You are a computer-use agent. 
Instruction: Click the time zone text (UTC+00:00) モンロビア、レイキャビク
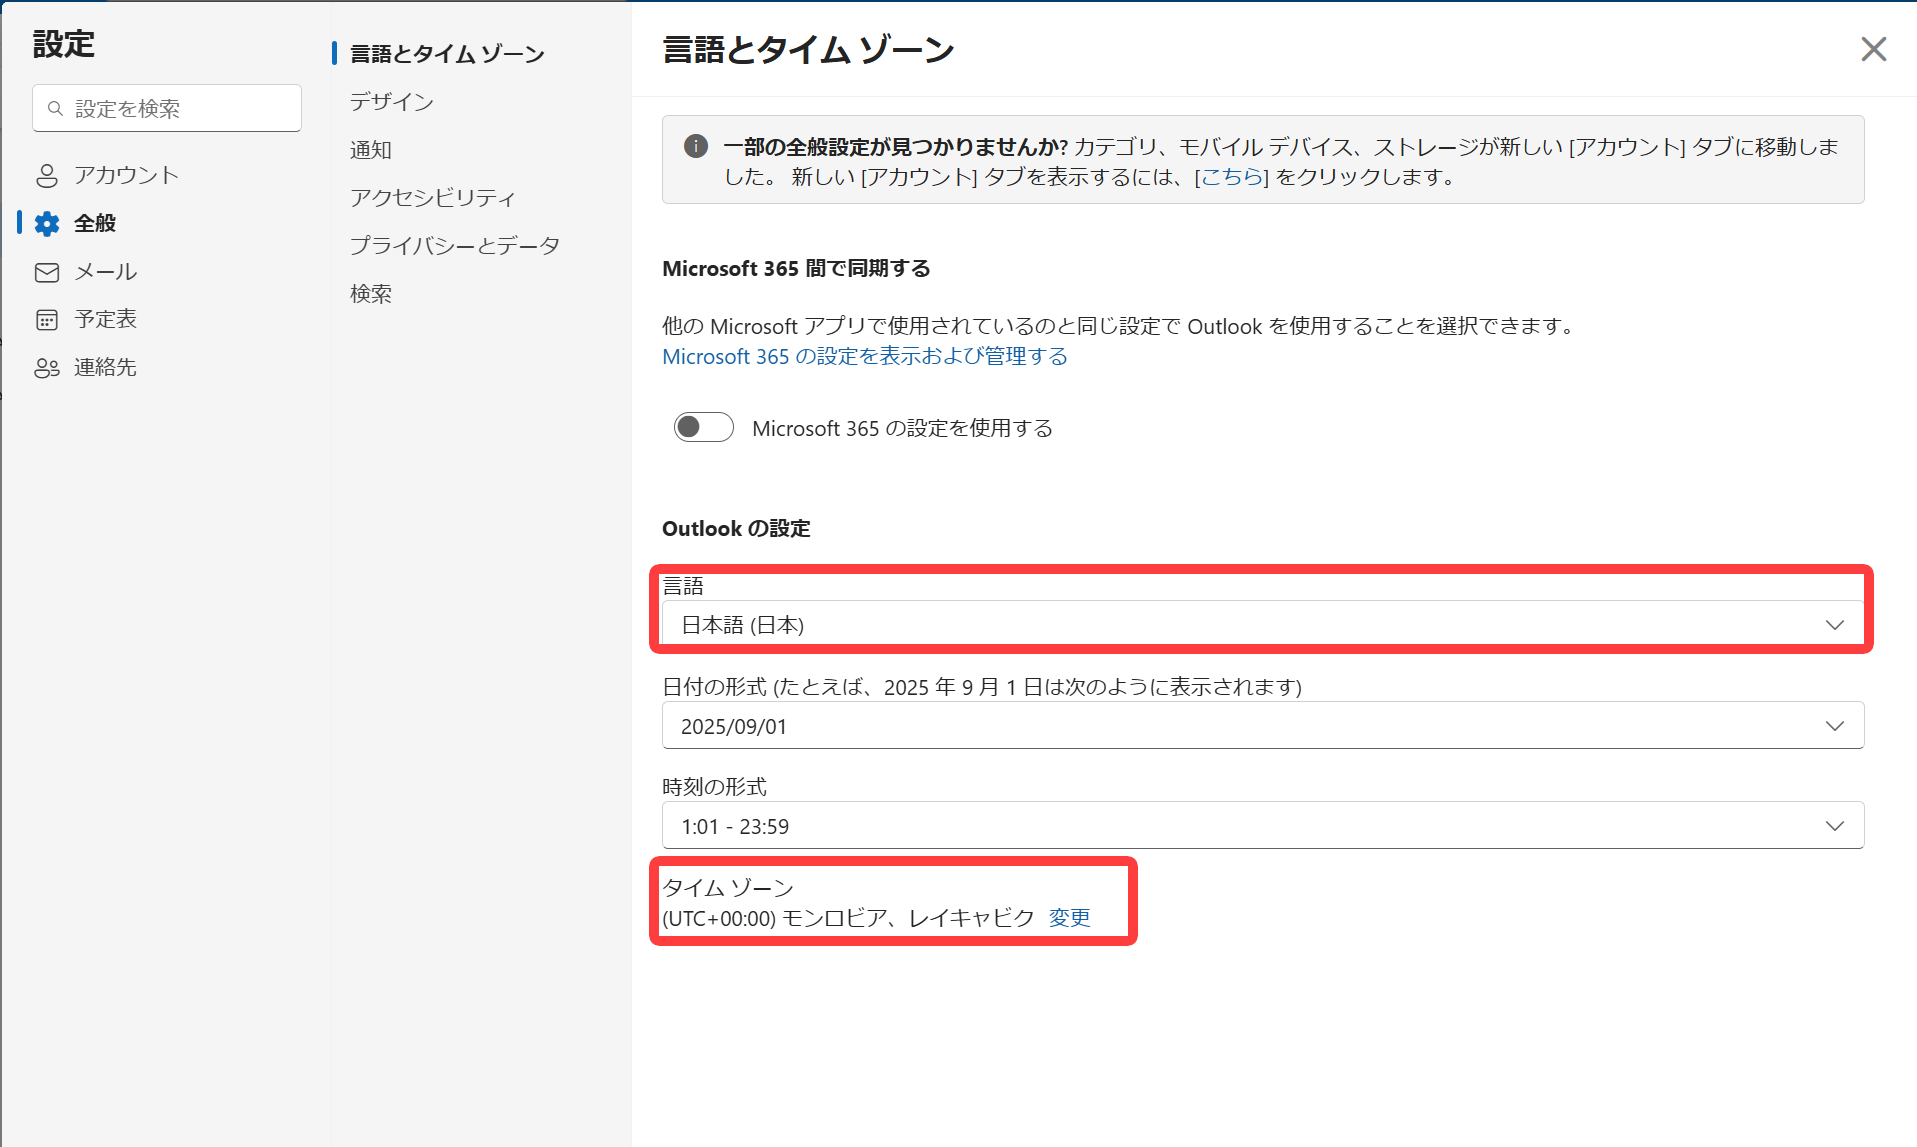(x=848, y=917)
